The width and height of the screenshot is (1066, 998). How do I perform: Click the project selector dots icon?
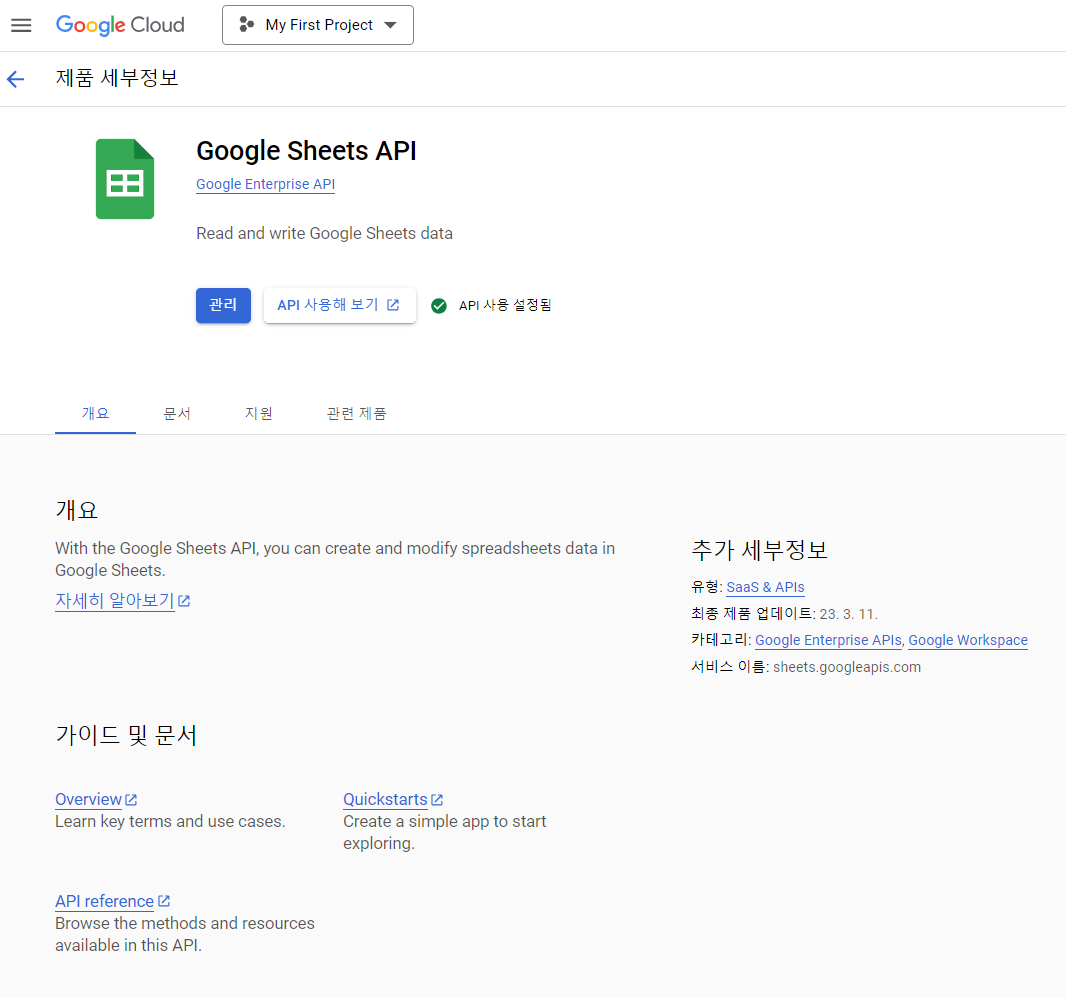(x=246, y=25)
